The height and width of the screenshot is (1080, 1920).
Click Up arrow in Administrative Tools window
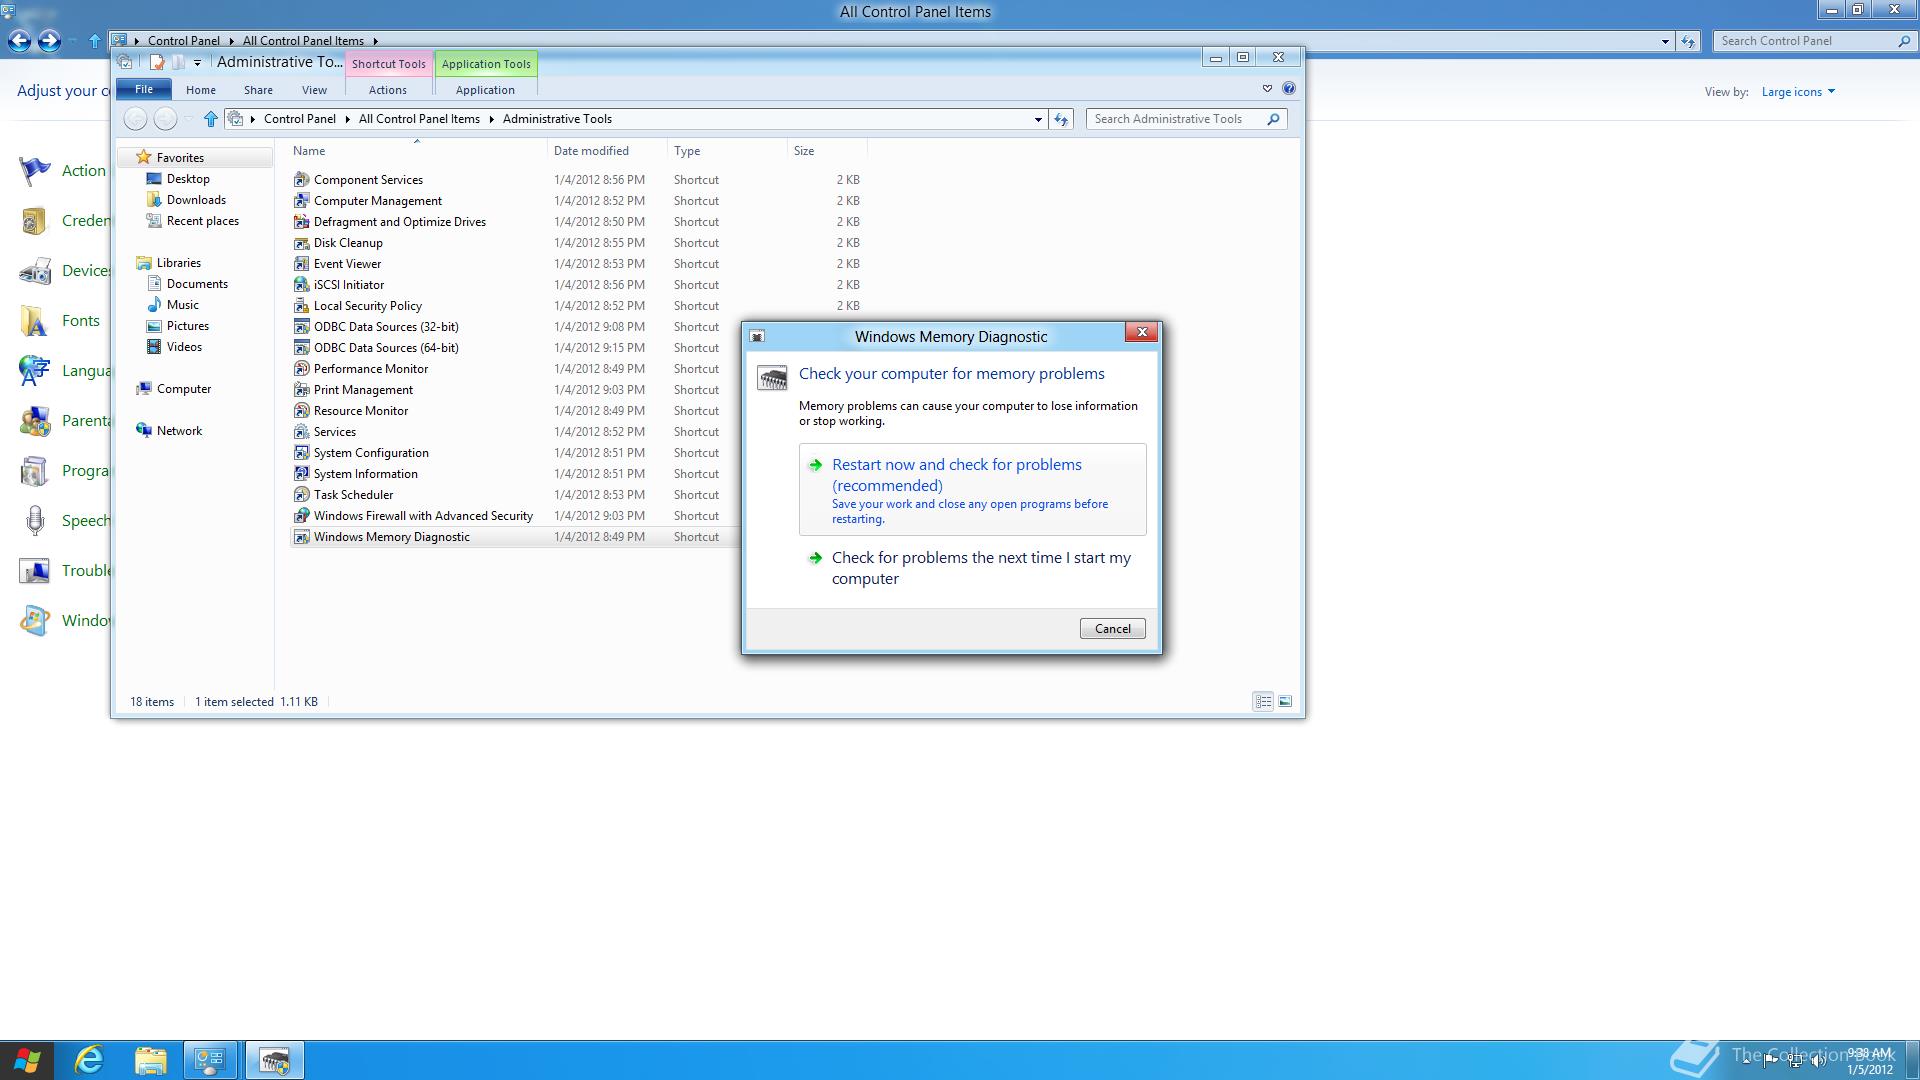[210, 119]
